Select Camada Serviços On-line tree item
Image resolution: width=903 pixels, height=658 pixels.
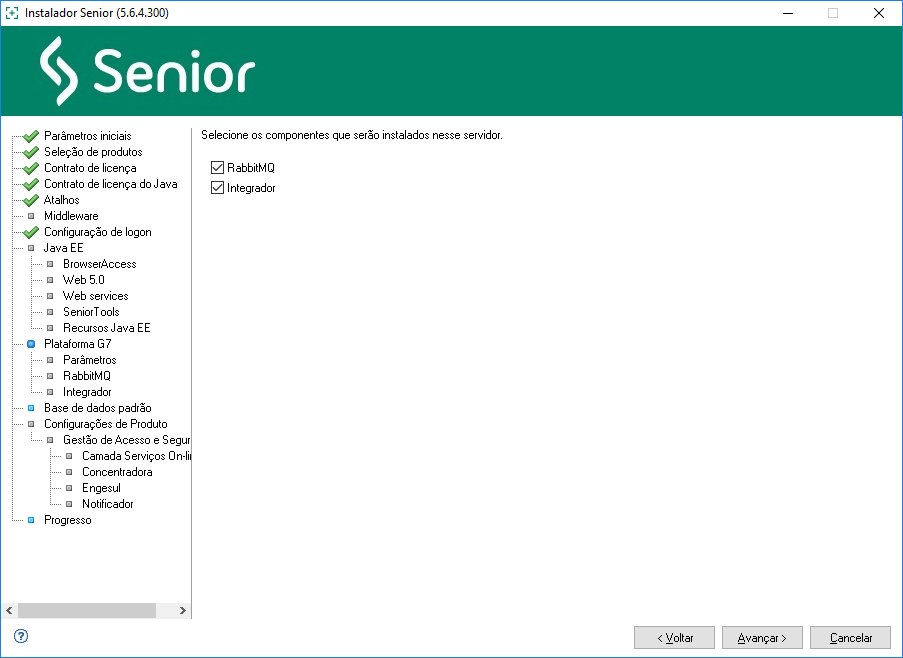(x=136, y=456)
